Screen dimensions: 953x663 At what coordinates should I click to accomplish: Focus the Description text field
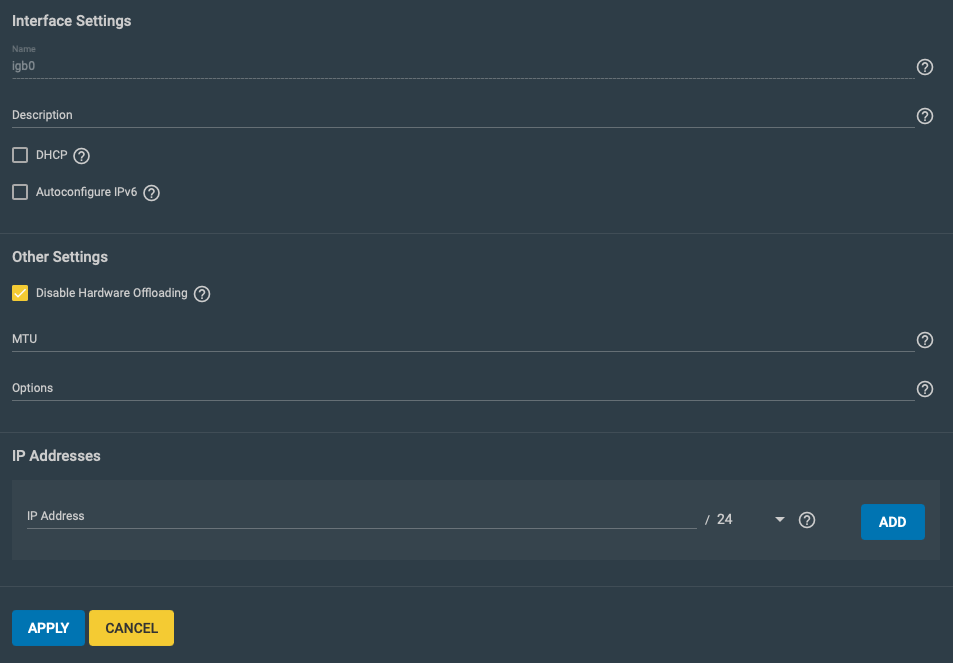pos(463,115)
